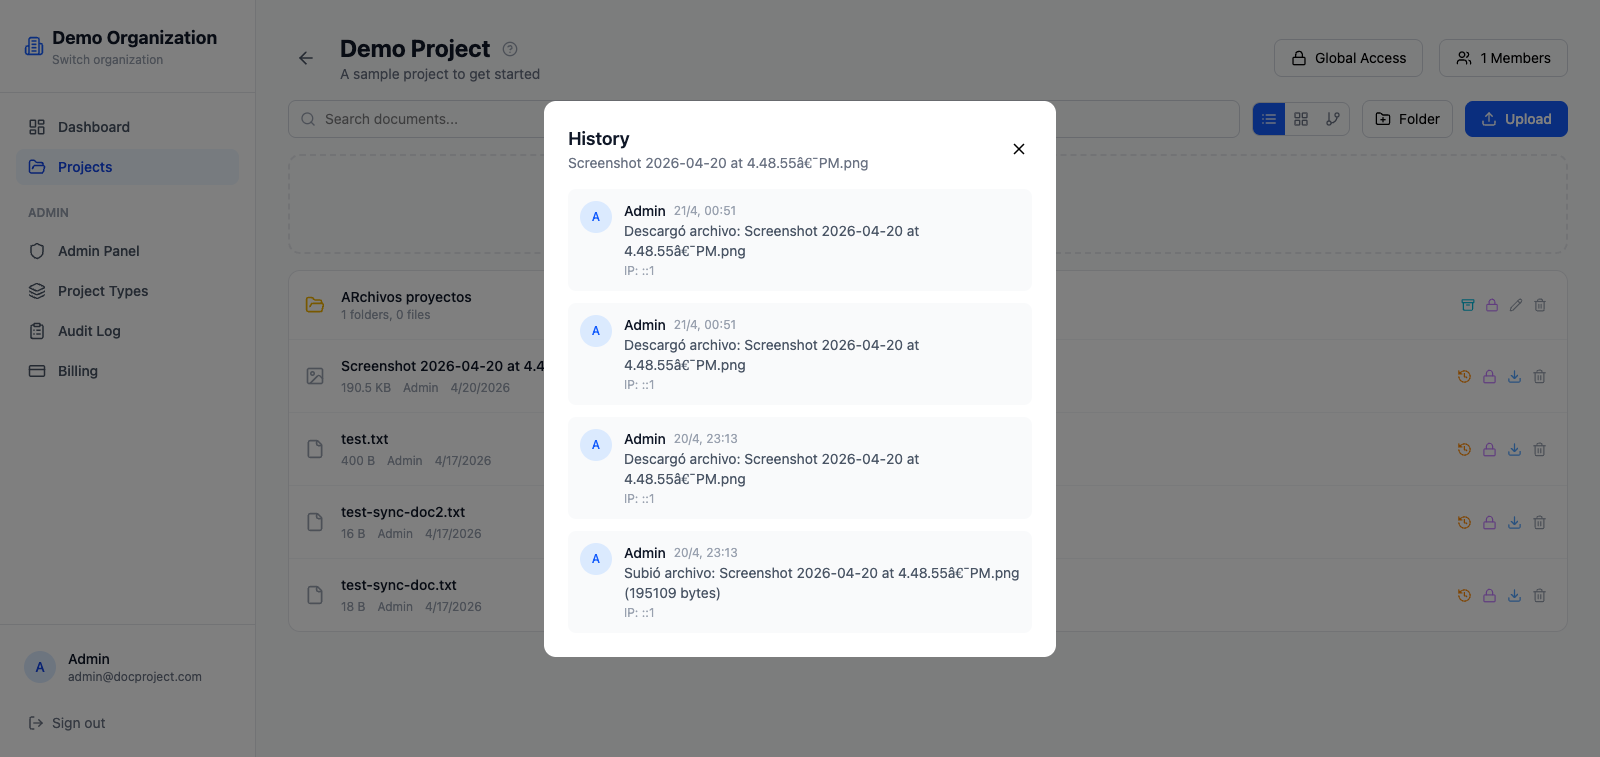Switch to grid view layout

coord(1301,119)
